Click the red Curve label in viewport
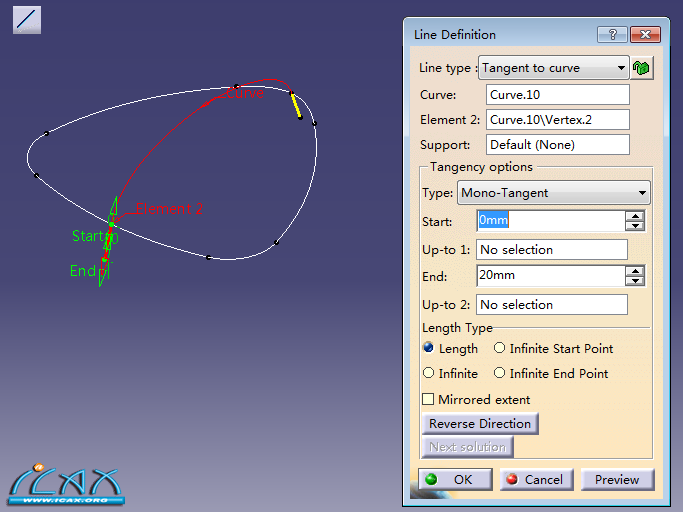683x512 pixels. [245, 93]
